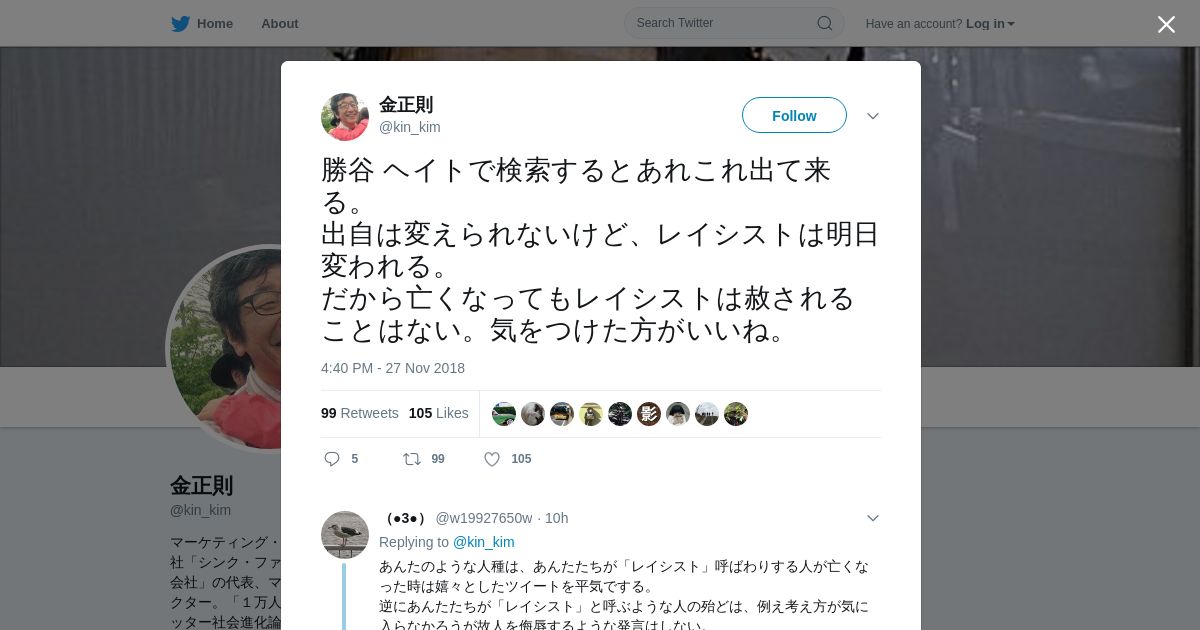Open the tweet timestamp 4:40 PM - 27 Nov 2018
The height and width of the screenshot is (630, 1200).
pyautogui.click(x=393, y=368)
